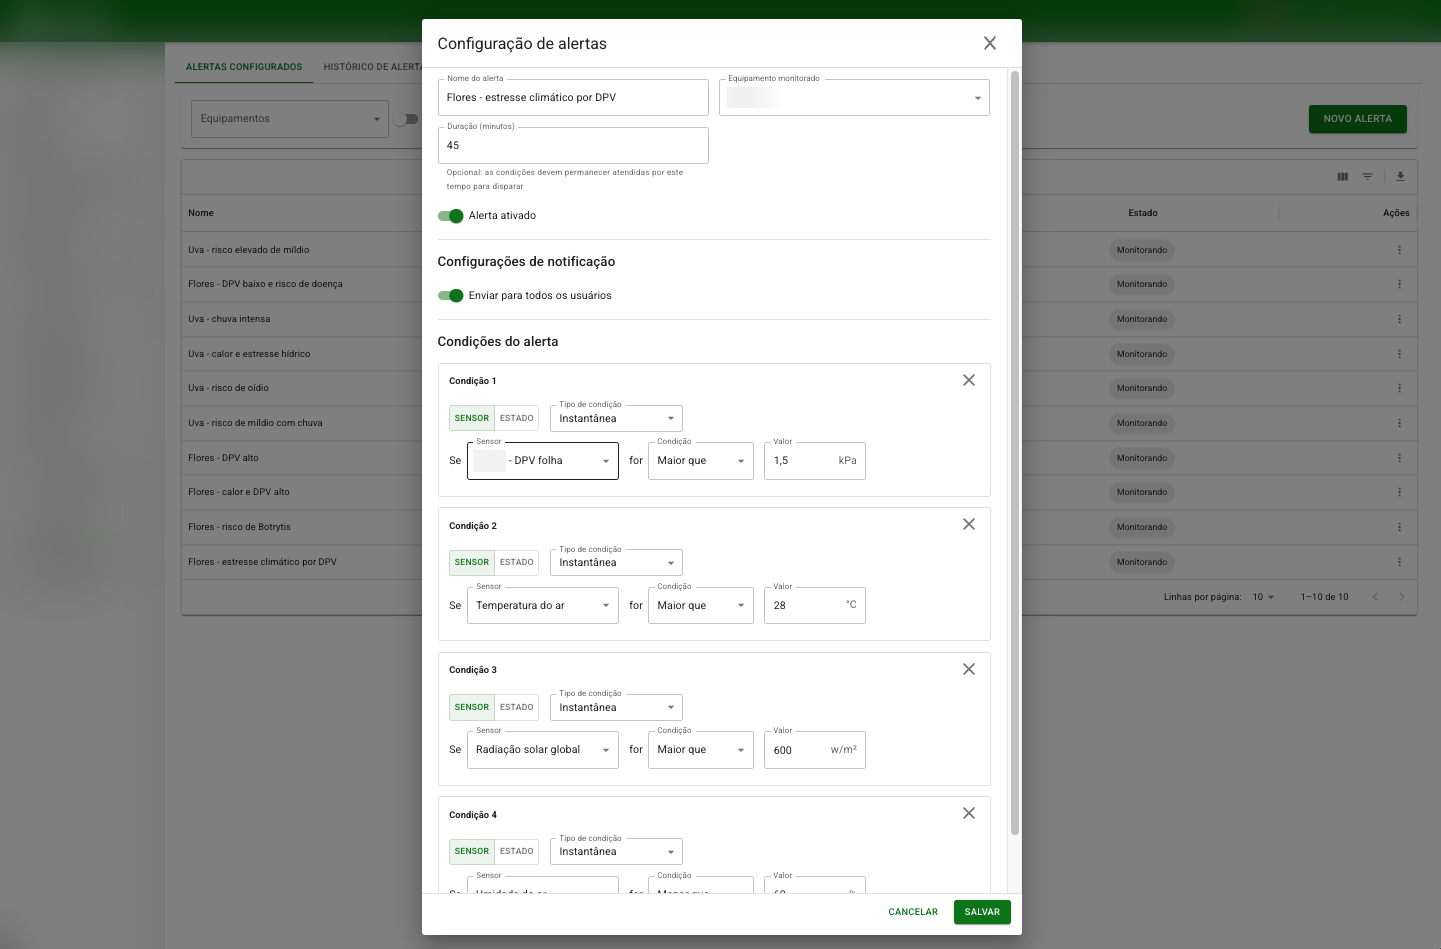Click the SALVAR button
The image size is (1441, 949).
[x=982, y=912]
